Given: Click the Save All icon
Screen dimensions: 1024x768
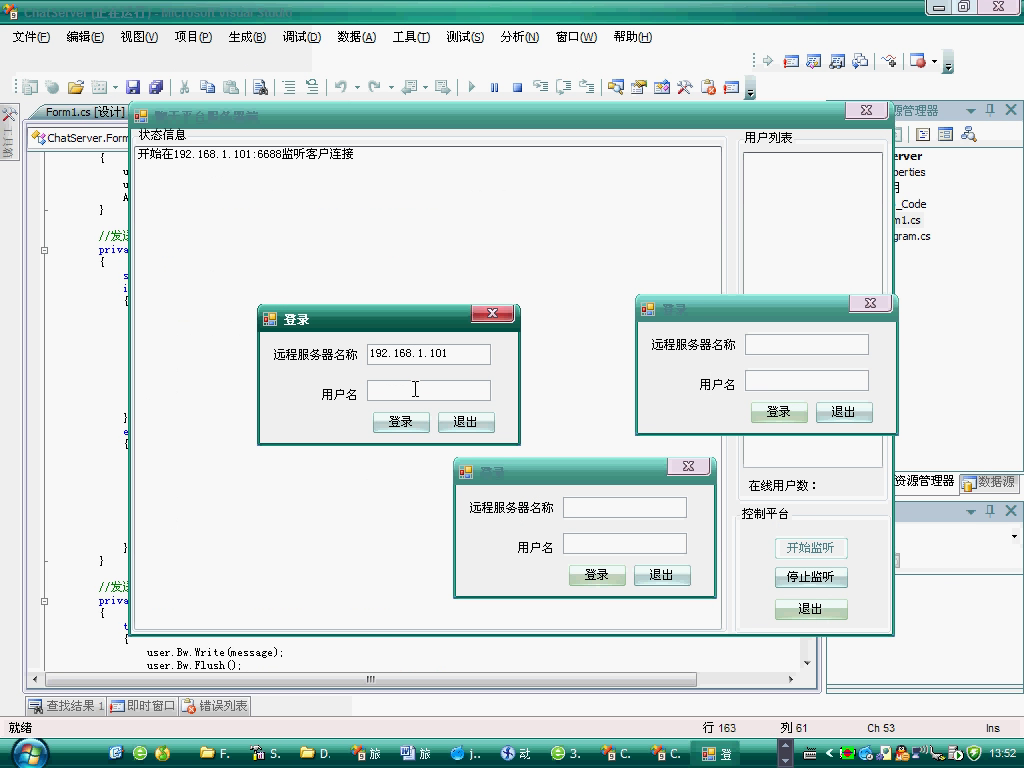Looking at the screenshot, I should click(x=156, y=87).
